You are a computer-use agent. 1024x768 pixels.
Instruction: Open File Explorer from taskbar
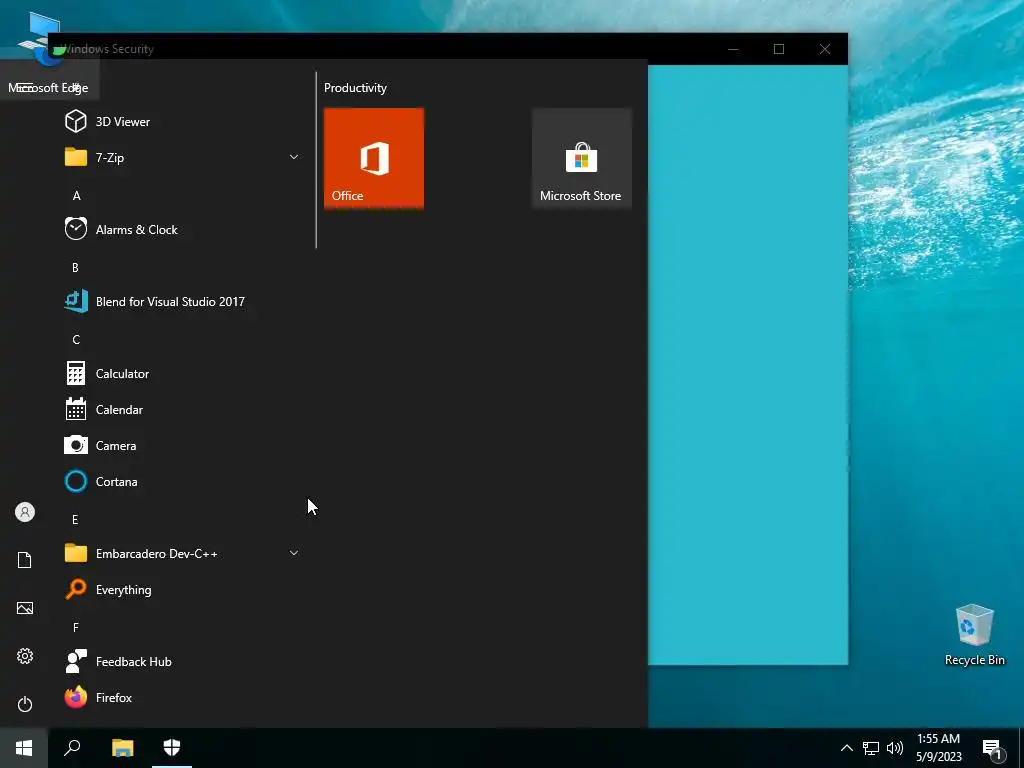click(x=123, y=748)
